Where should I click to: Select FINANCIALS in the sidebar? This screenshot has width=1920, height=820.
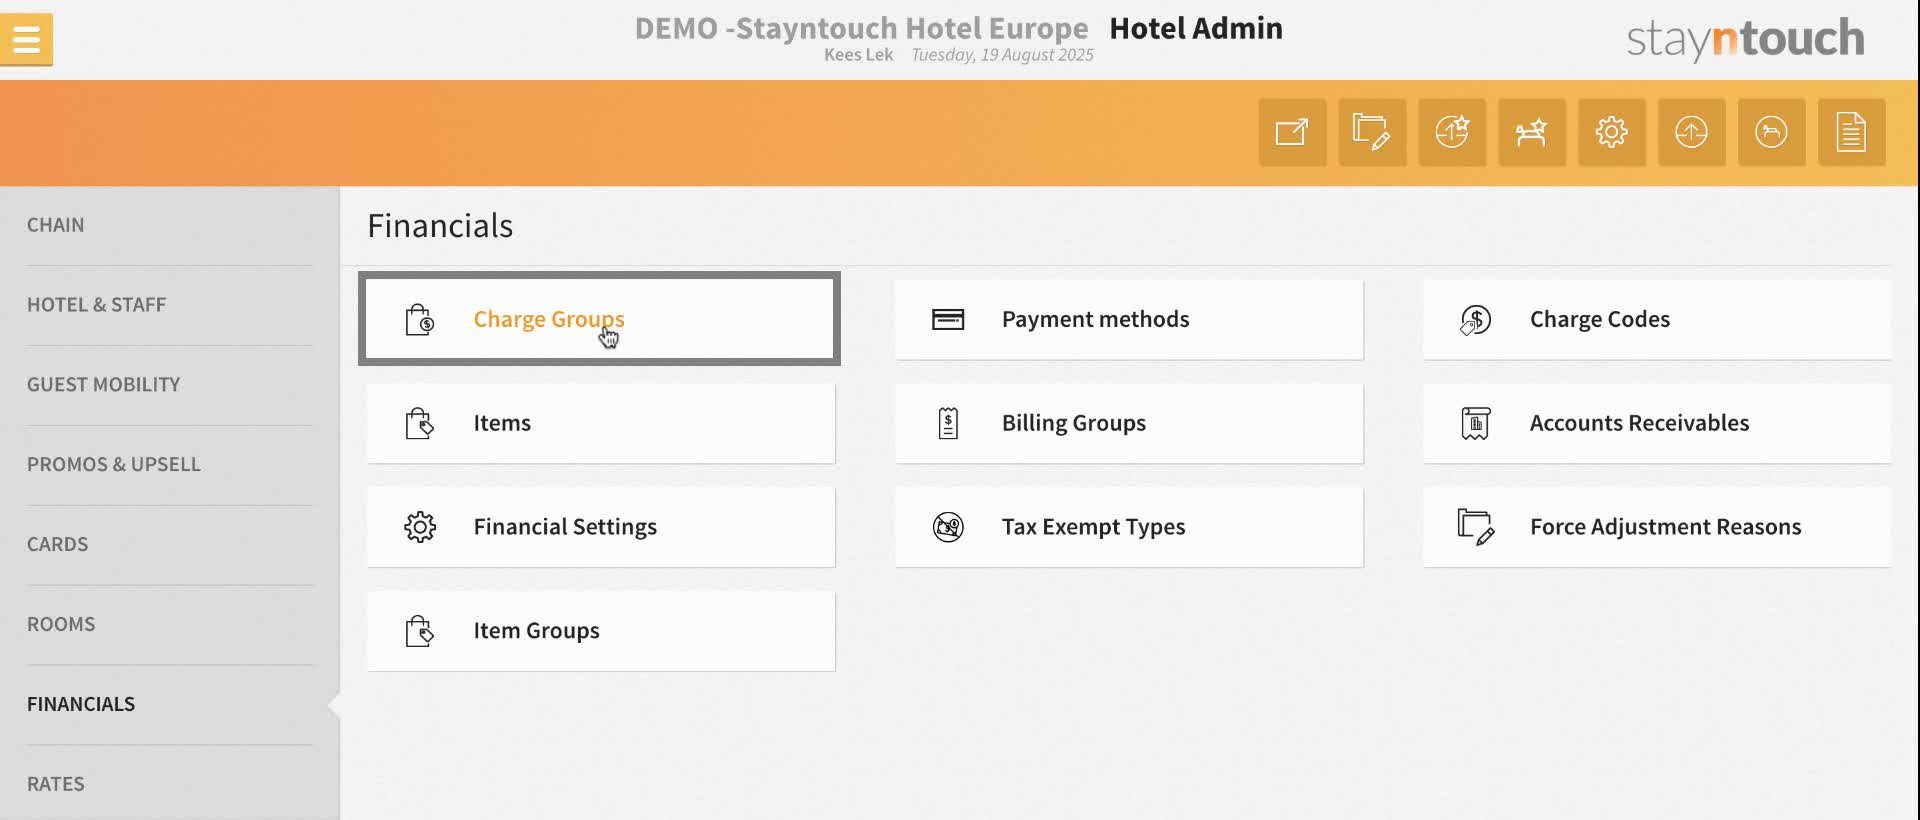[81, 705]
